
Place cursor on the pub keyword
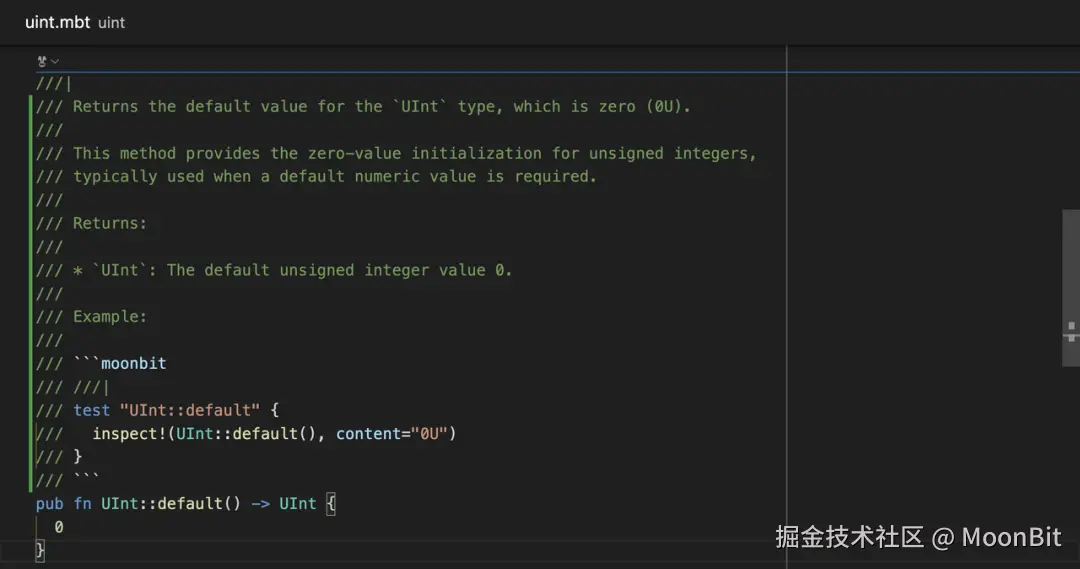(x=49, y=503)
